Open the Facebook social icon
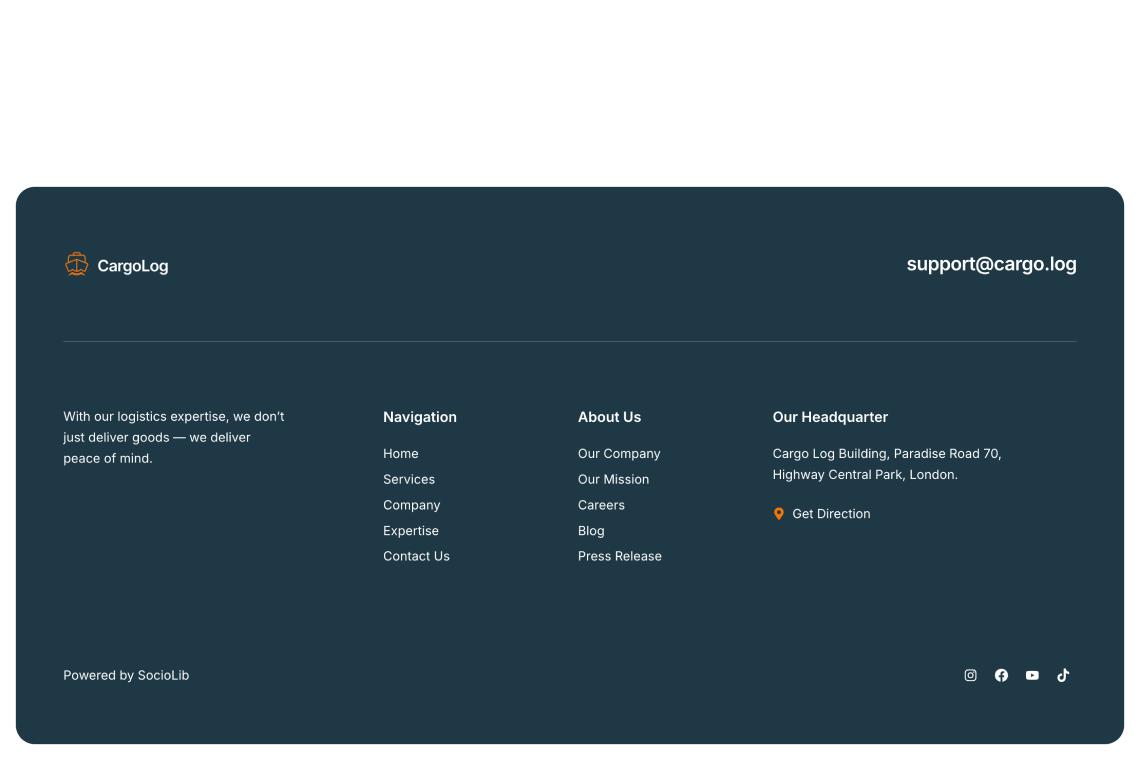1140x760 pixels. coord(1001,675)
